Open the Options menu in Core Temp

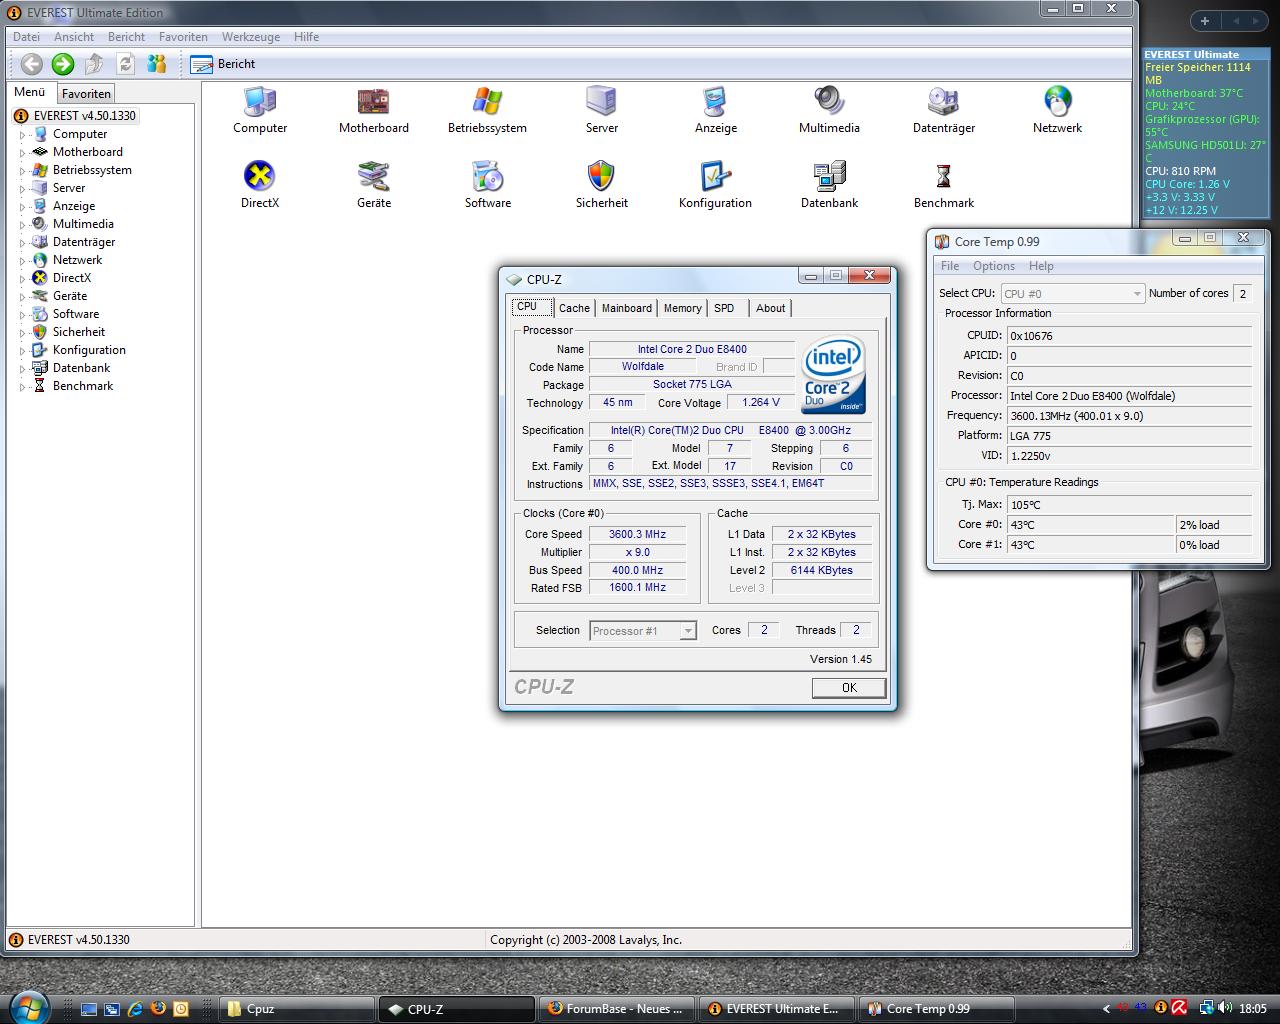[994, 266]
